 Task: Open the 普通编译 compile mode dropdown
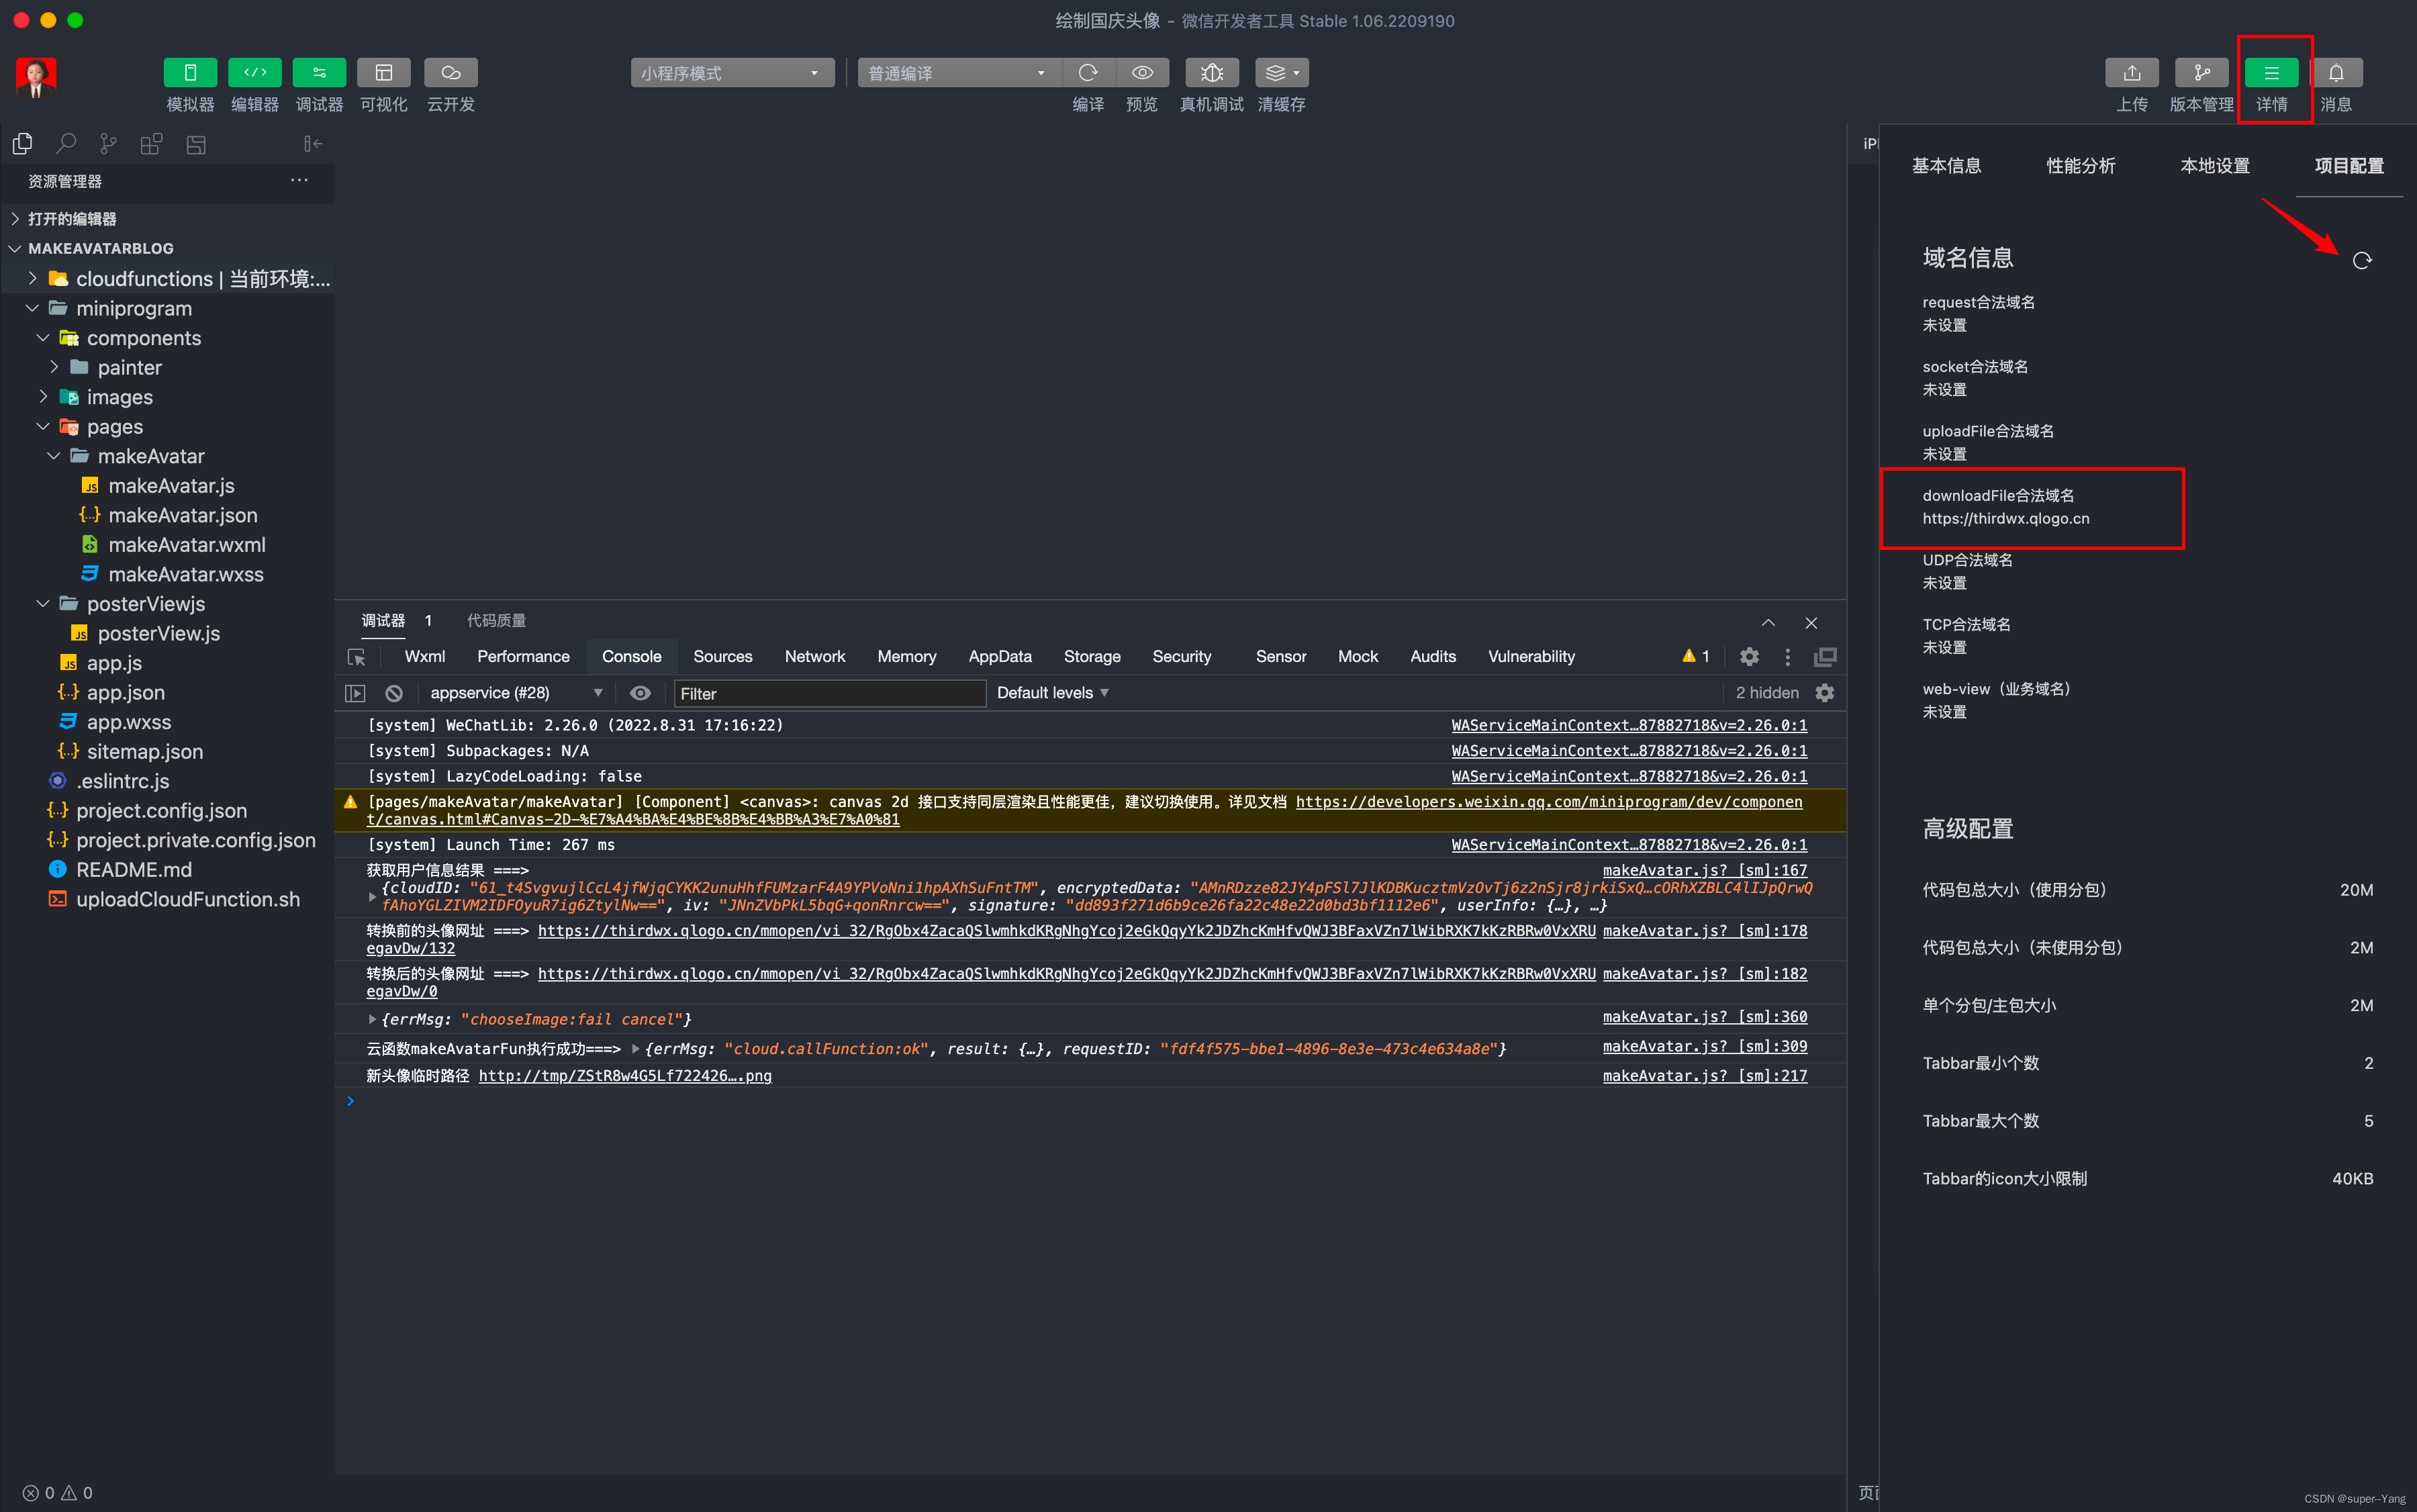coord(958,73)
